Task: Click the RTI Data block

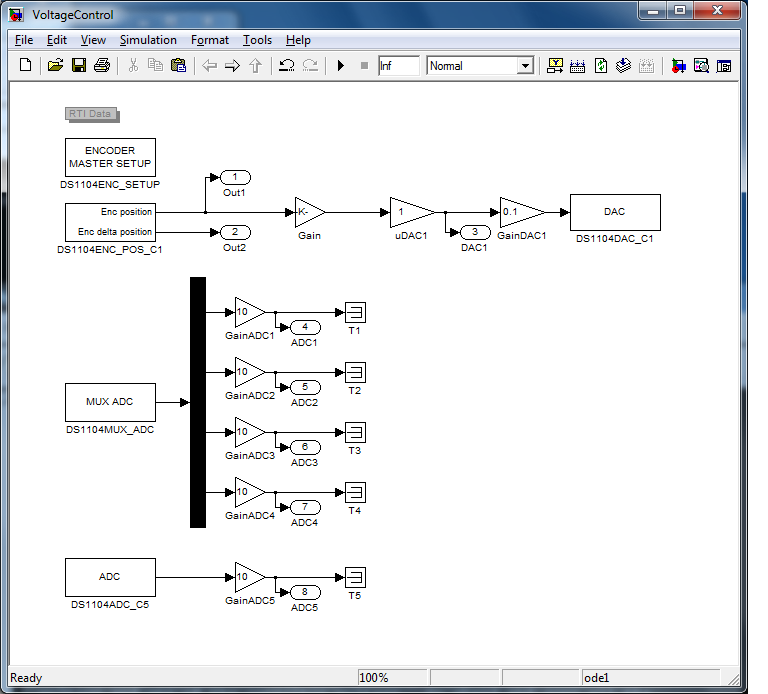Action: click(92, 114)
